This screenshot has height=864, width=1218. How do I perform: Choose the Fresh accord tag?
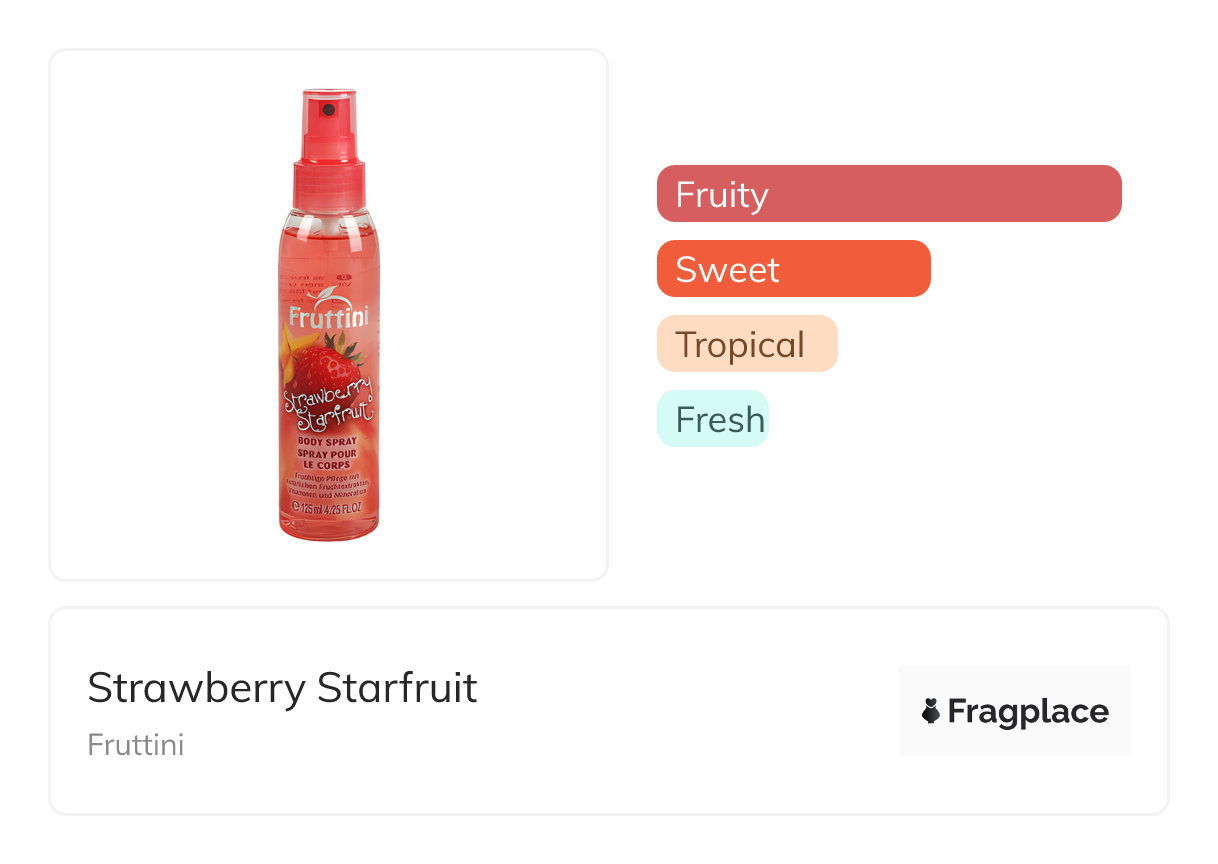(x=712, y=419)
